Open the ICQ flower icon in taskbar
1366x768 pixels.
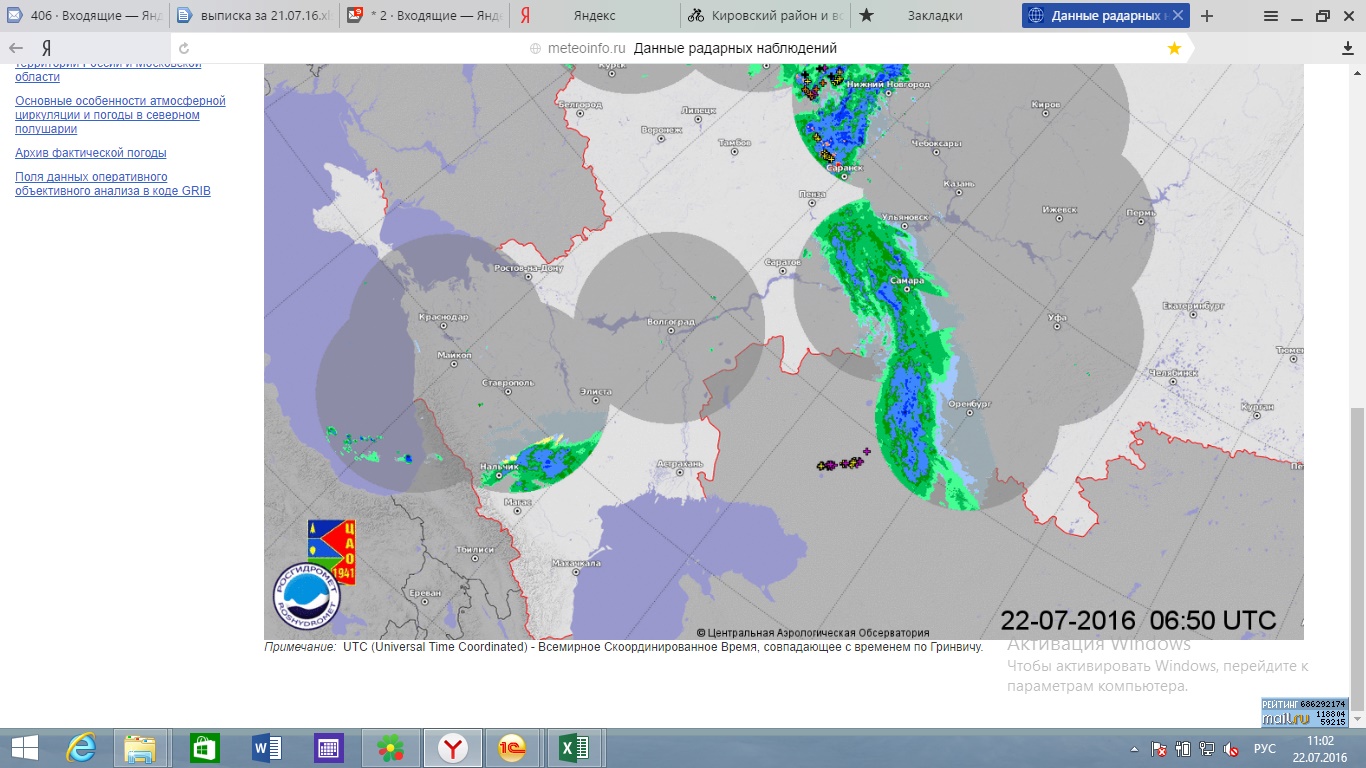click(390, 748)
